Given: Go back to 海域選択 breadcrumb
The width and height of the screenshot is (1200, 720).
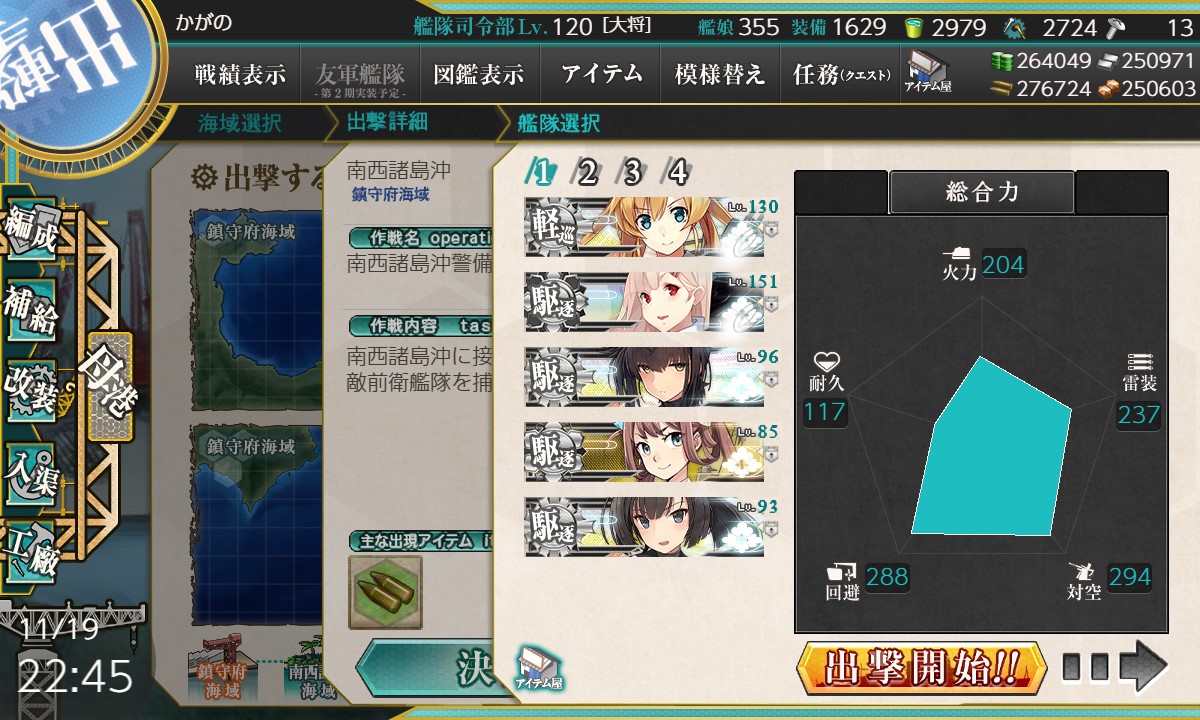Looking at the screenshot, I should tap(240, 124).
